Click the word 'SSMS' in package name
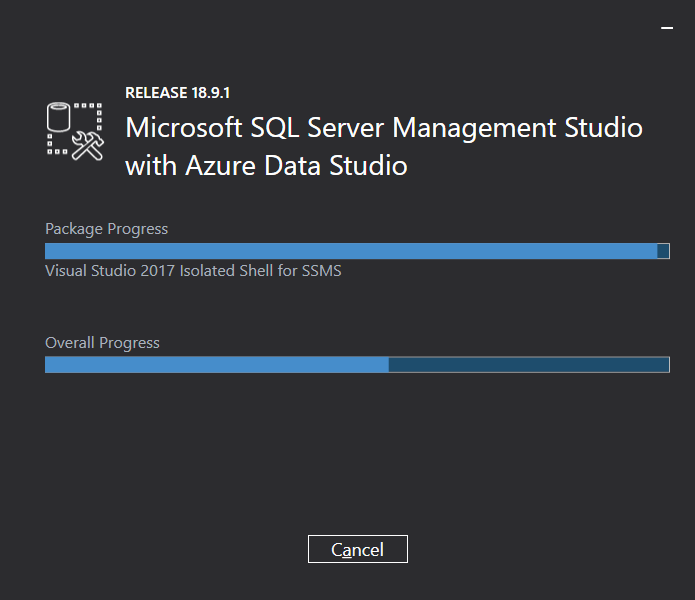Image resolution: width=695 pixels, height=600 pixels. (322, 271)
